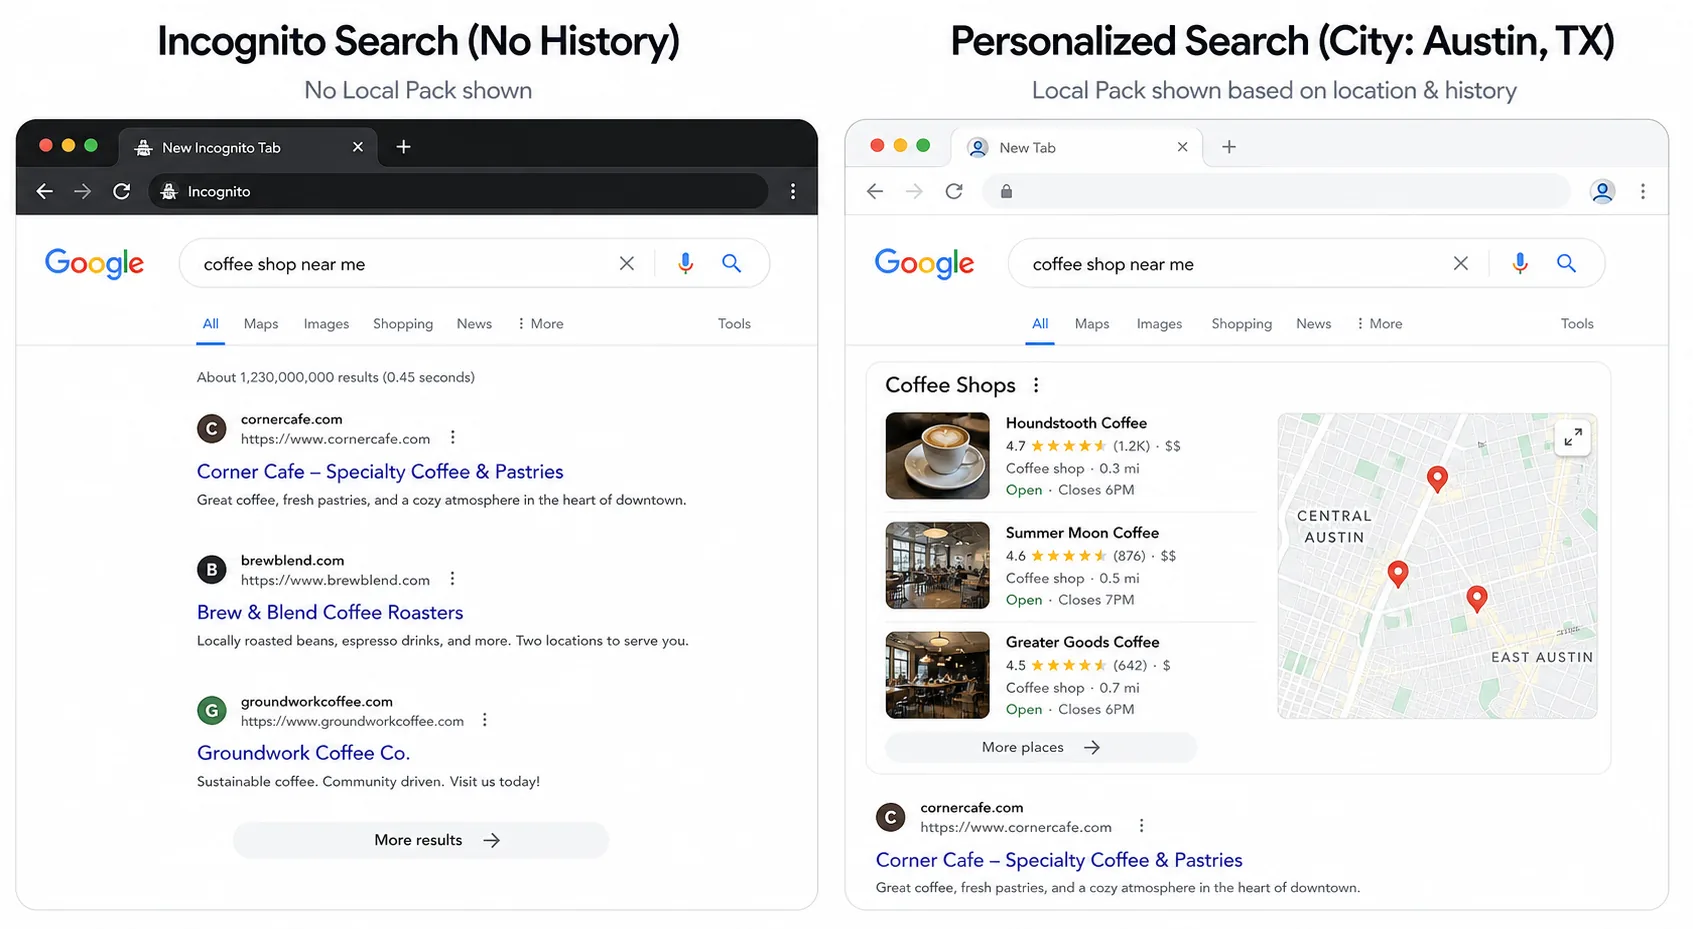The height and width of the screenshot is (929, 1693).
Task: Select All tab in Incognito window
Action: [210, 323]
